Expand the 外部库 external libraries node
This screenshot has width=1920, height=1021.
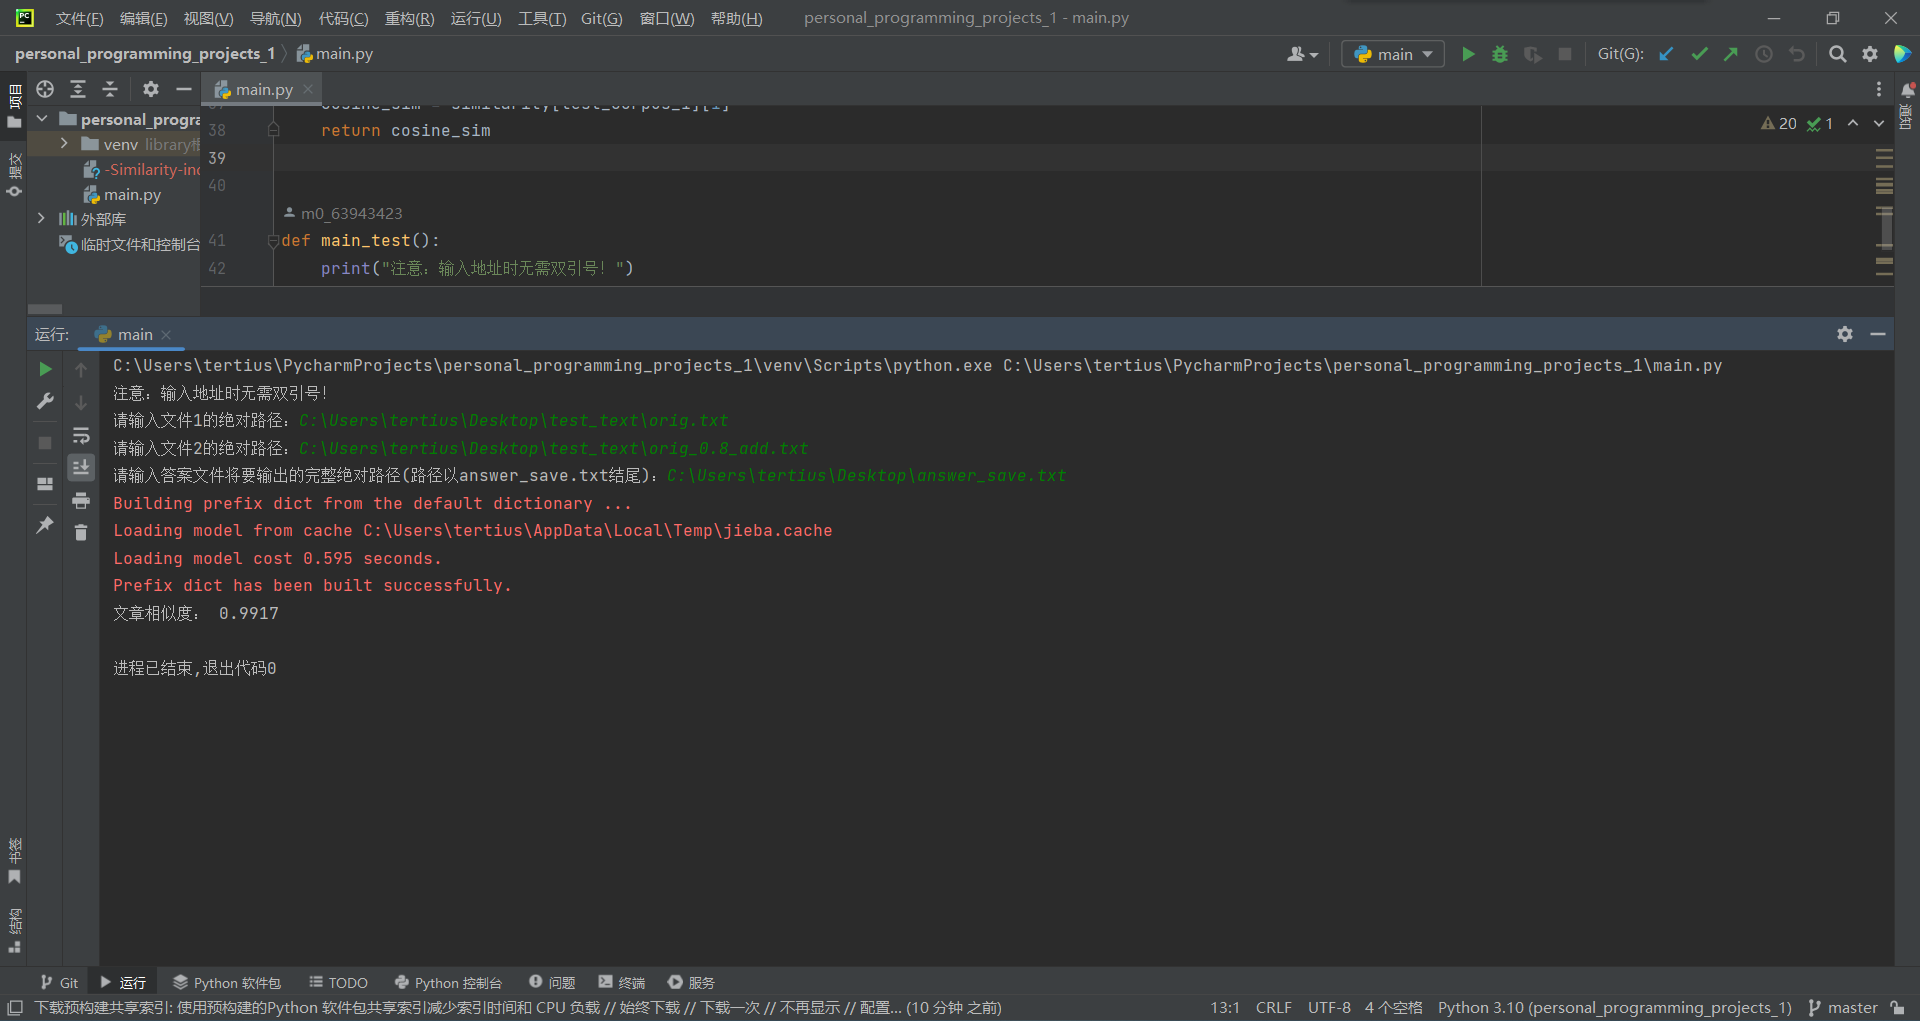point(41,218)
